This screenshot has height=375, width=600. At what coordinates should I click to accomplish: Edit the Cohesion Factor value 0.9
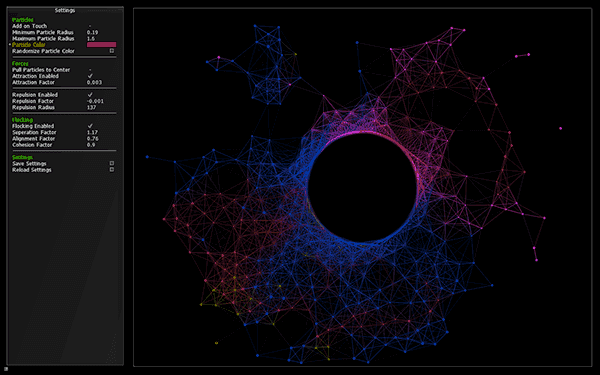tap(91, 145)
